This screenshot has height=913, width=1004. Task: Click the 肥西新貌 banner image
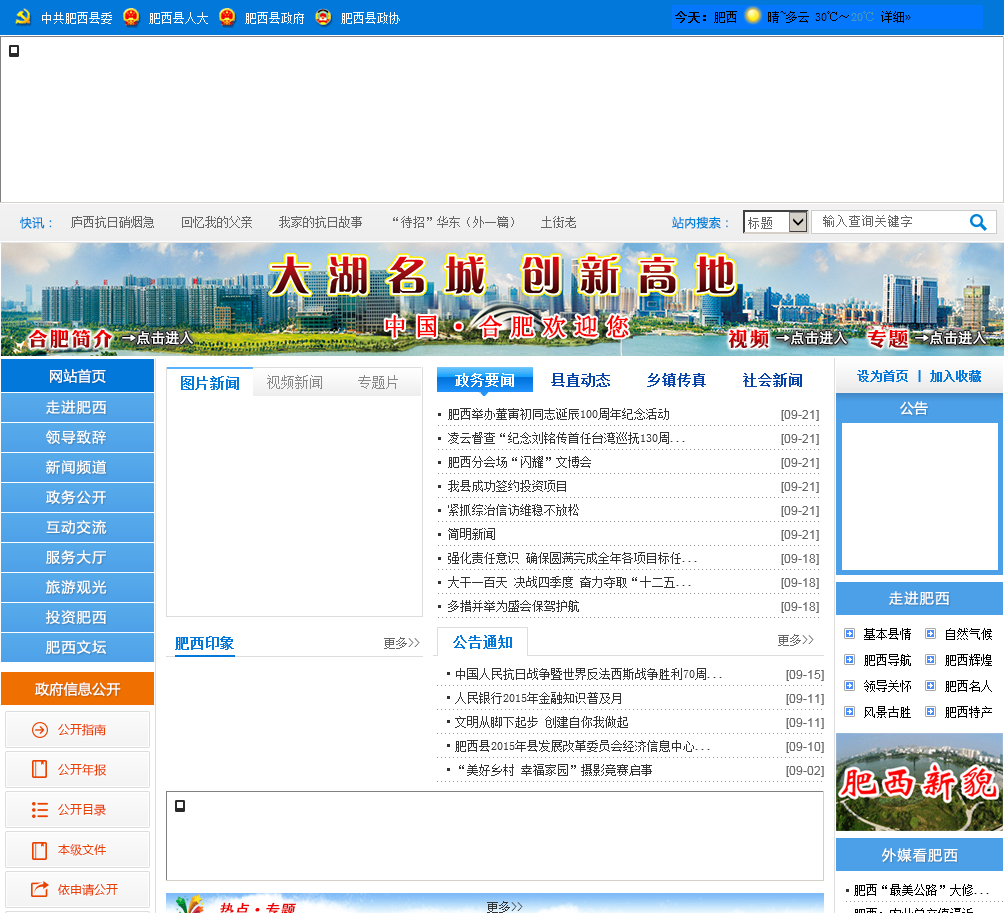(918, 782)
